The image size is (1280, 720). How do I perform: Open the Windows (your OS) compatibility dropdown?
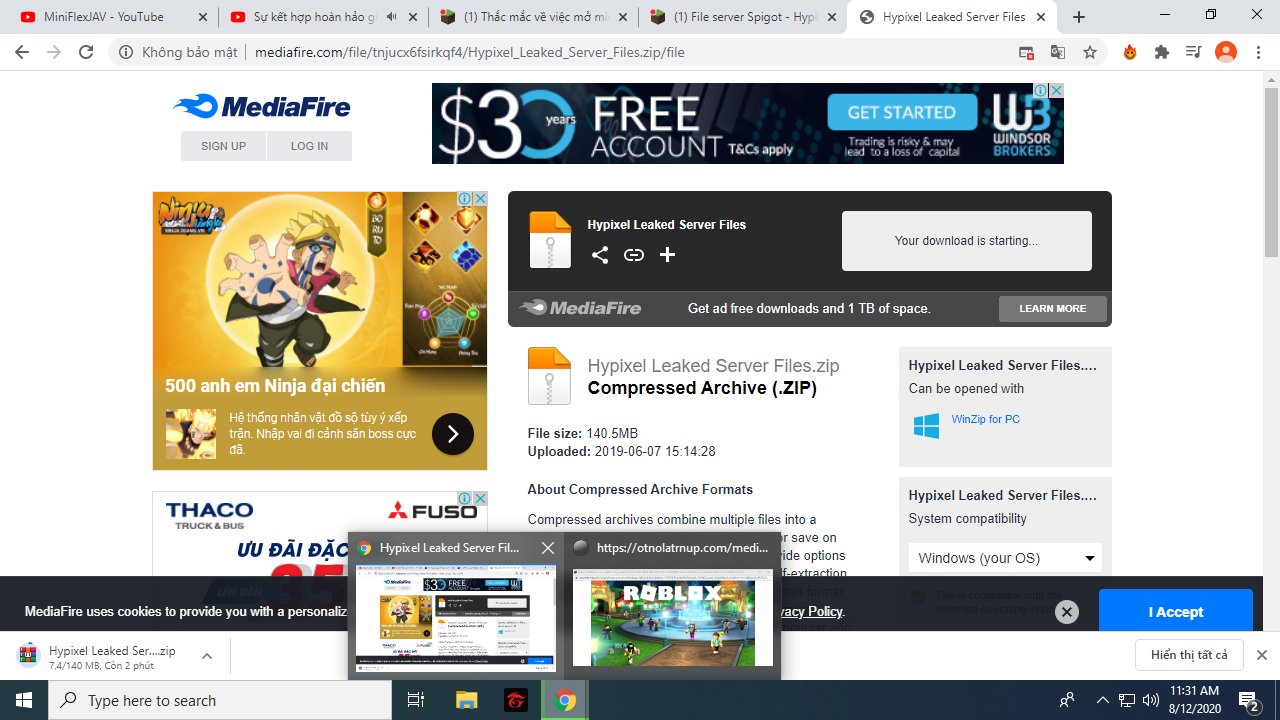(x=1005, y=558)
